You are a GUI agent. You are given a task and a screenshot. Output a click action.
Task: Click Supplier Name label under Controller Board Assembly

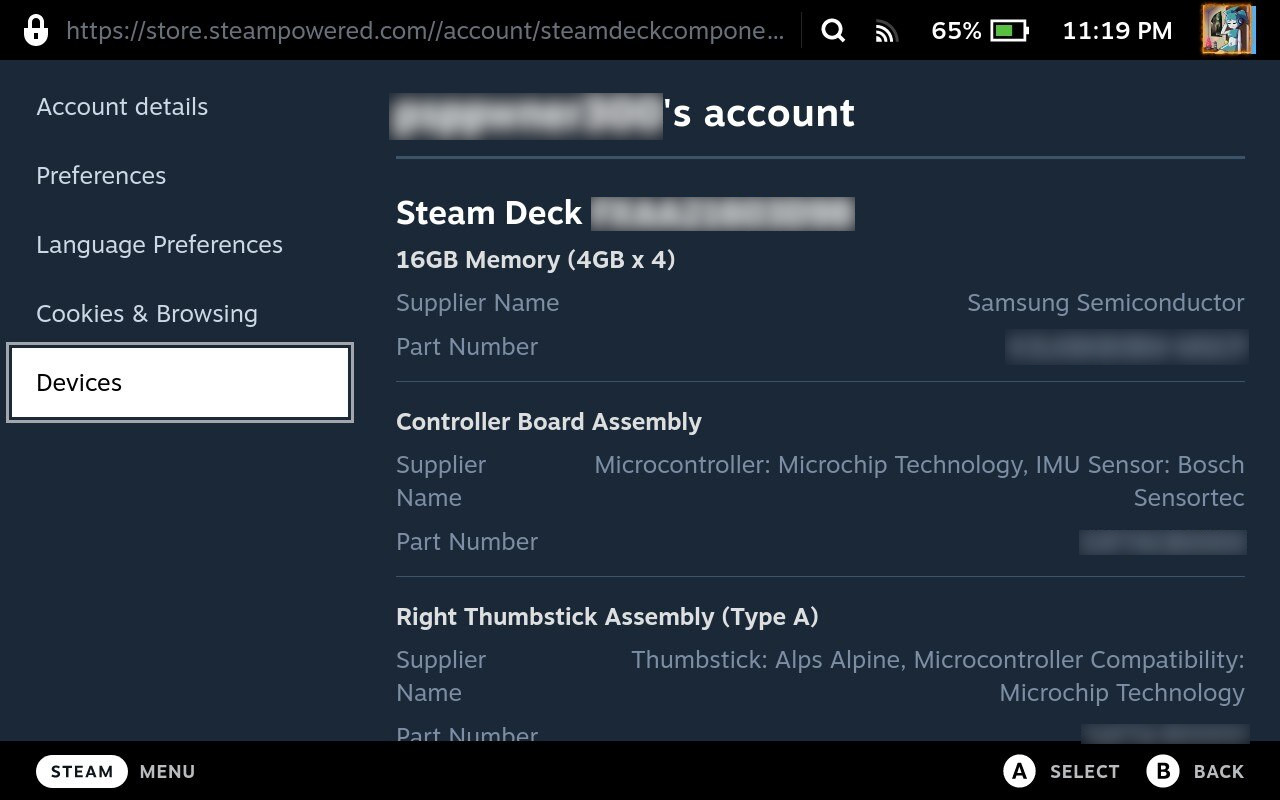point(441,481)
